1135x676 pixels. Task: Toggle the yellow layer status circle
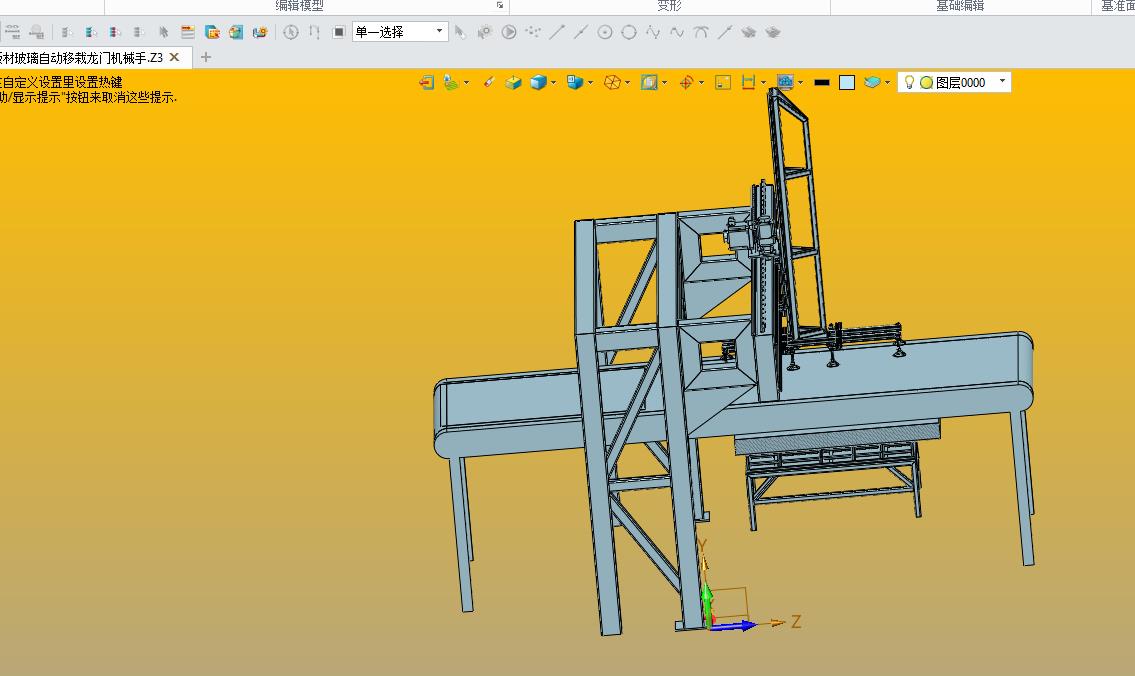[926, 83]
